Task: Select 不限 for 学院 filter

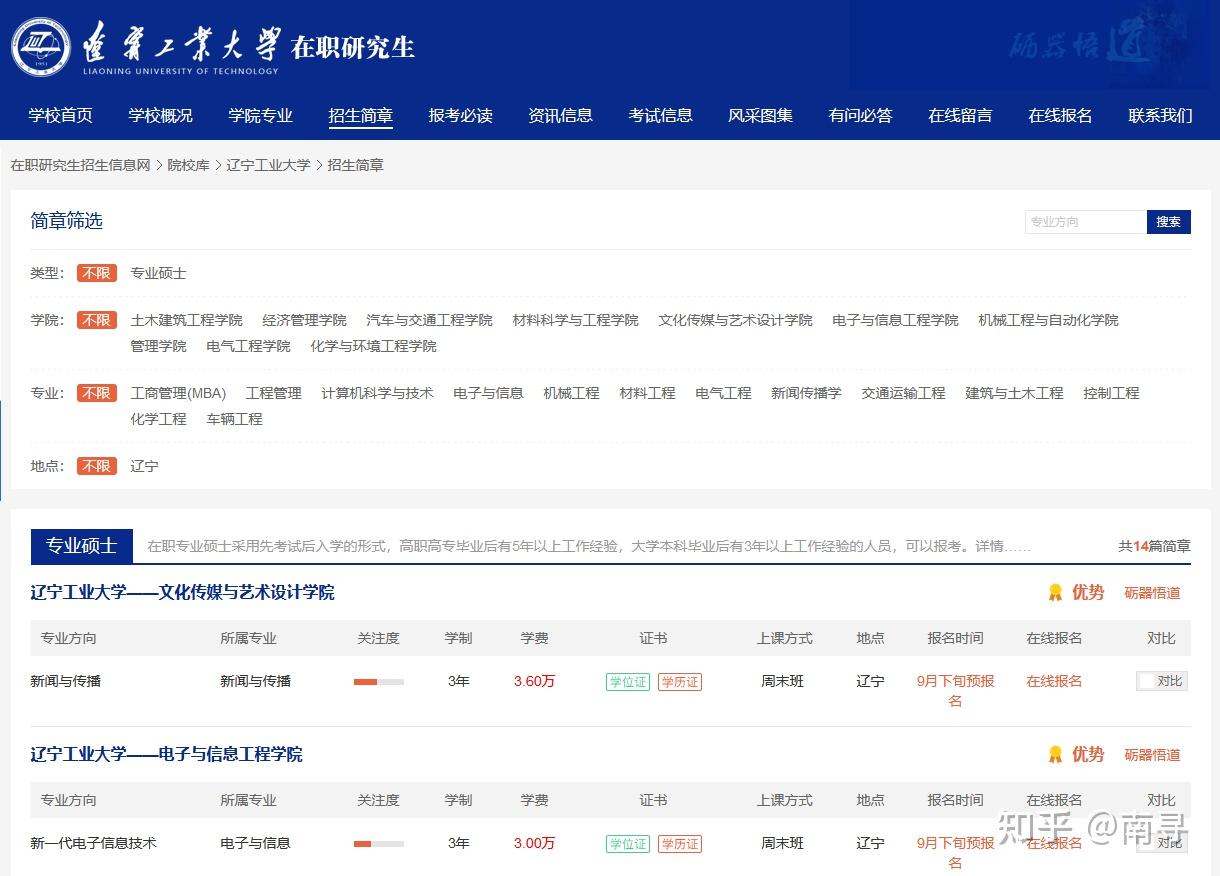Action: click(x=97, y=320)
